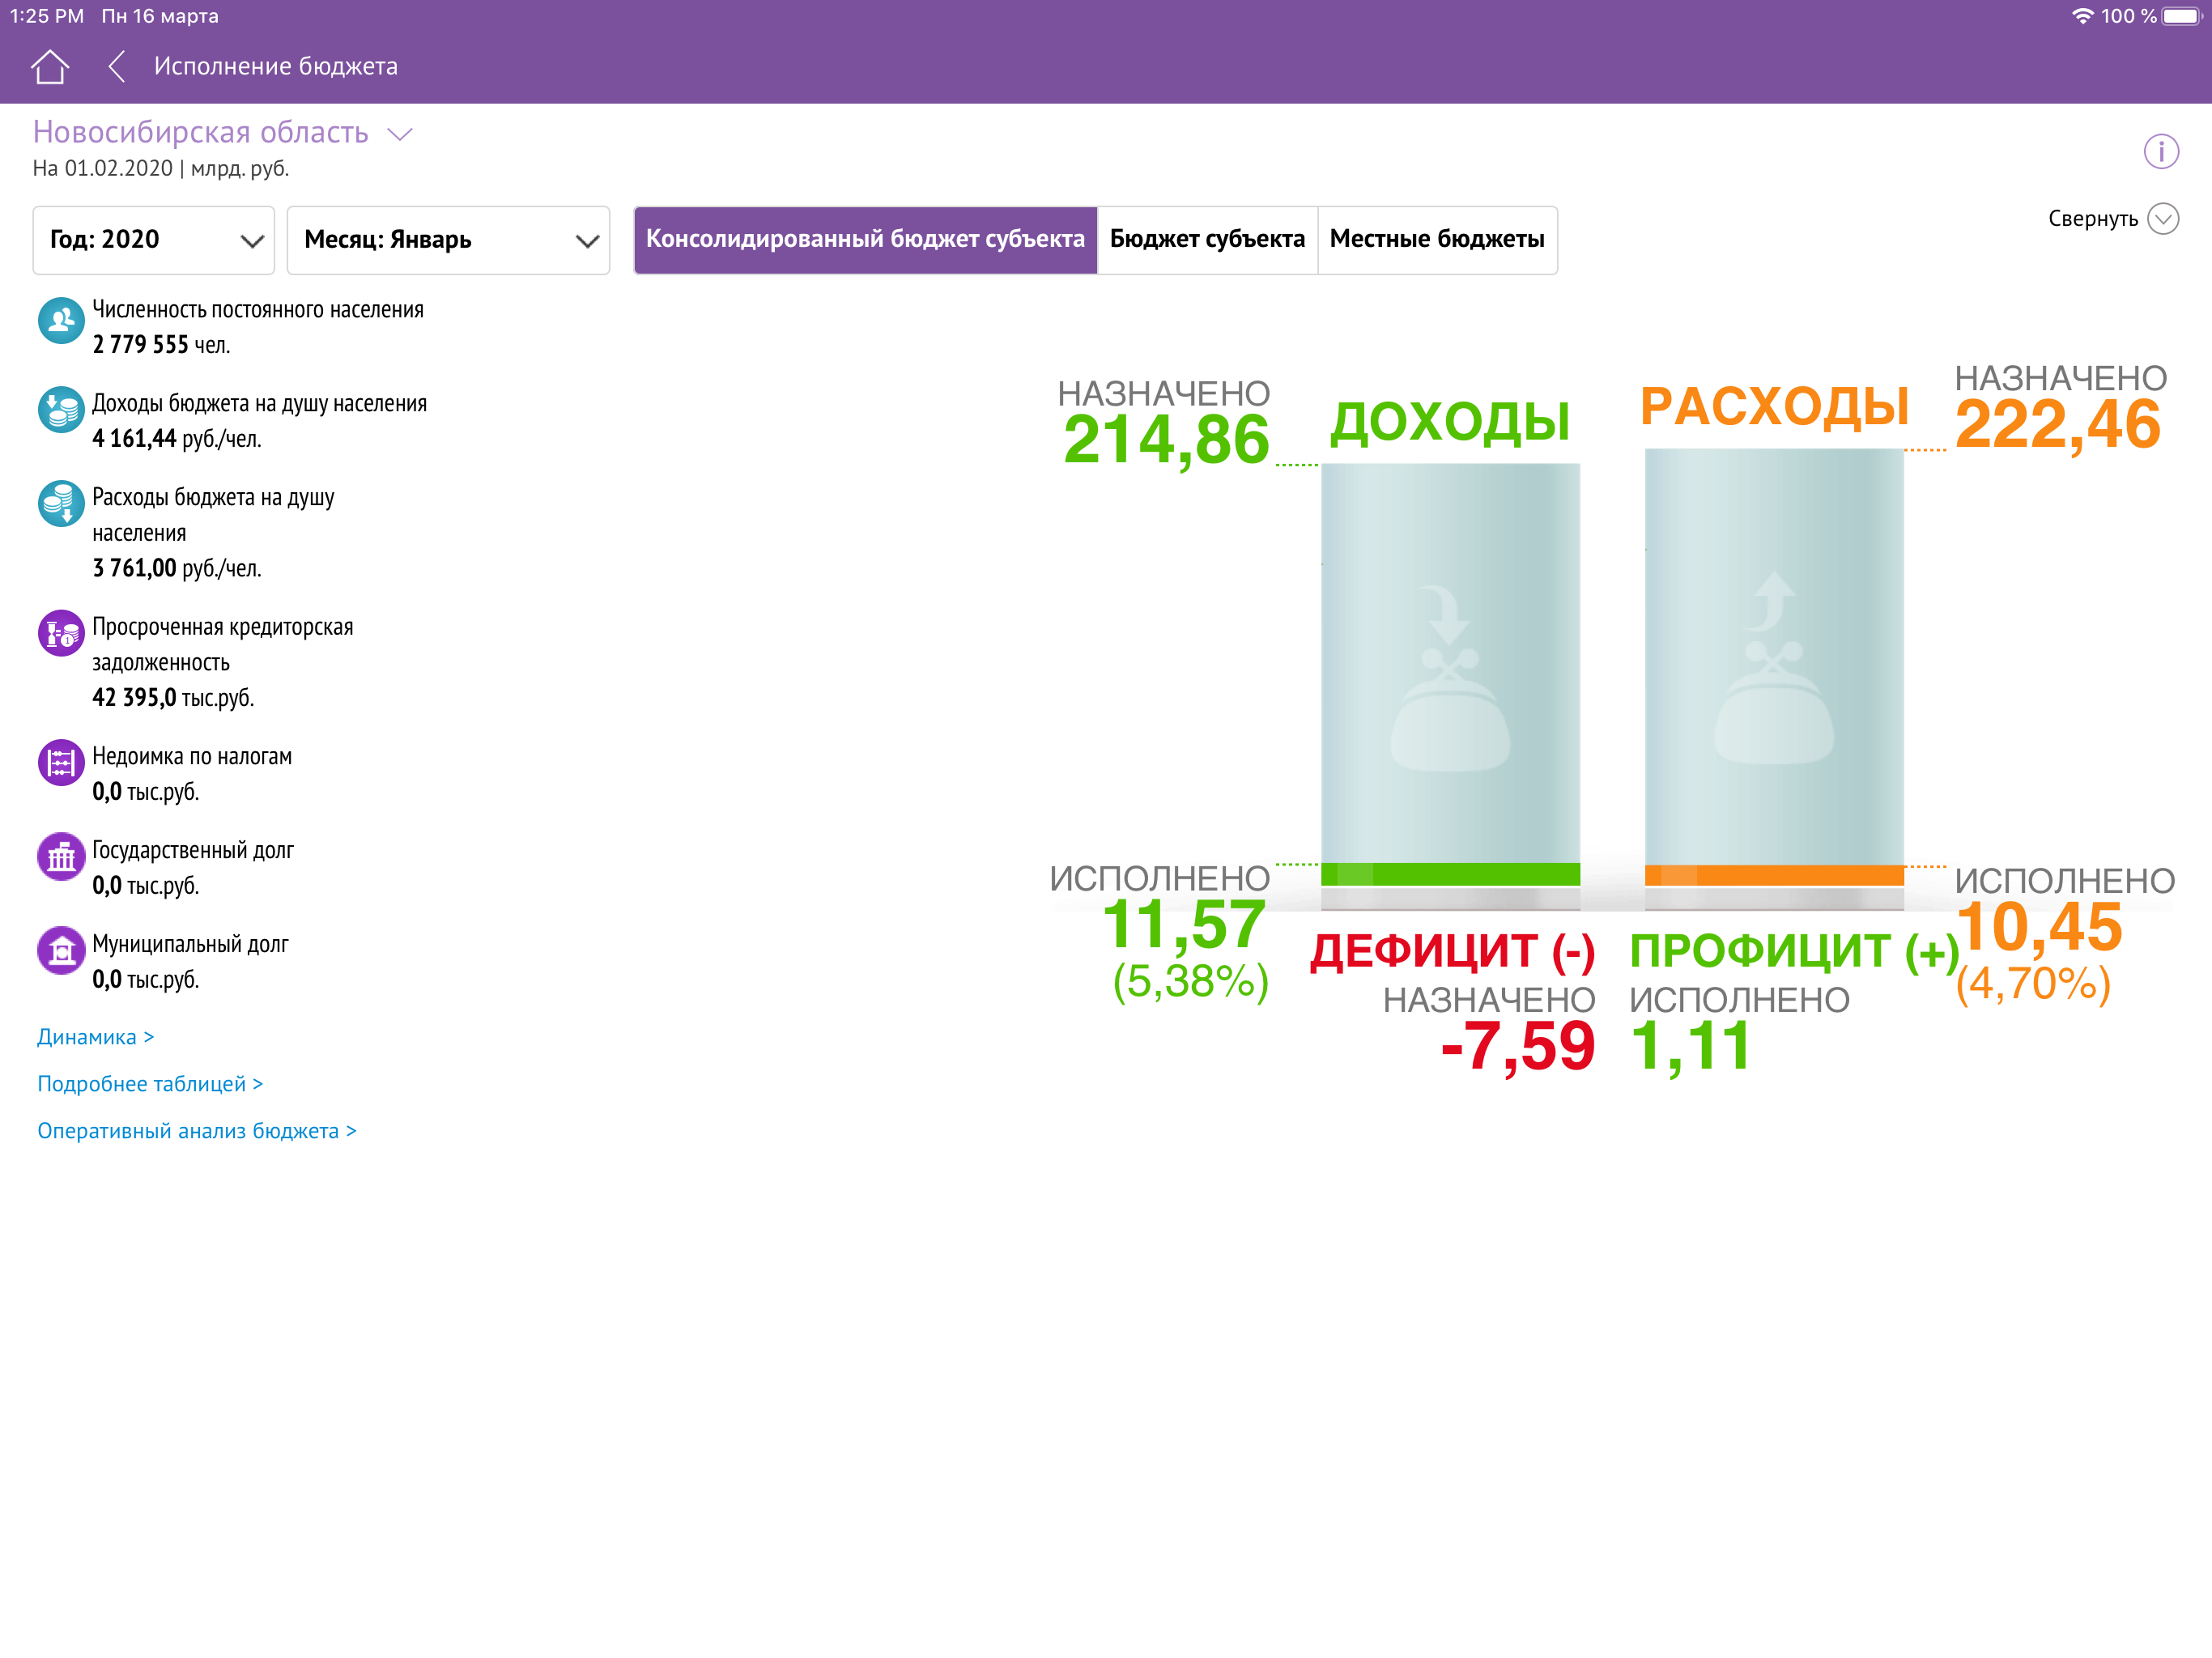Click the Муниципальный долг icon
This screenshot has width=2212, height=1658.
(60, 952)
